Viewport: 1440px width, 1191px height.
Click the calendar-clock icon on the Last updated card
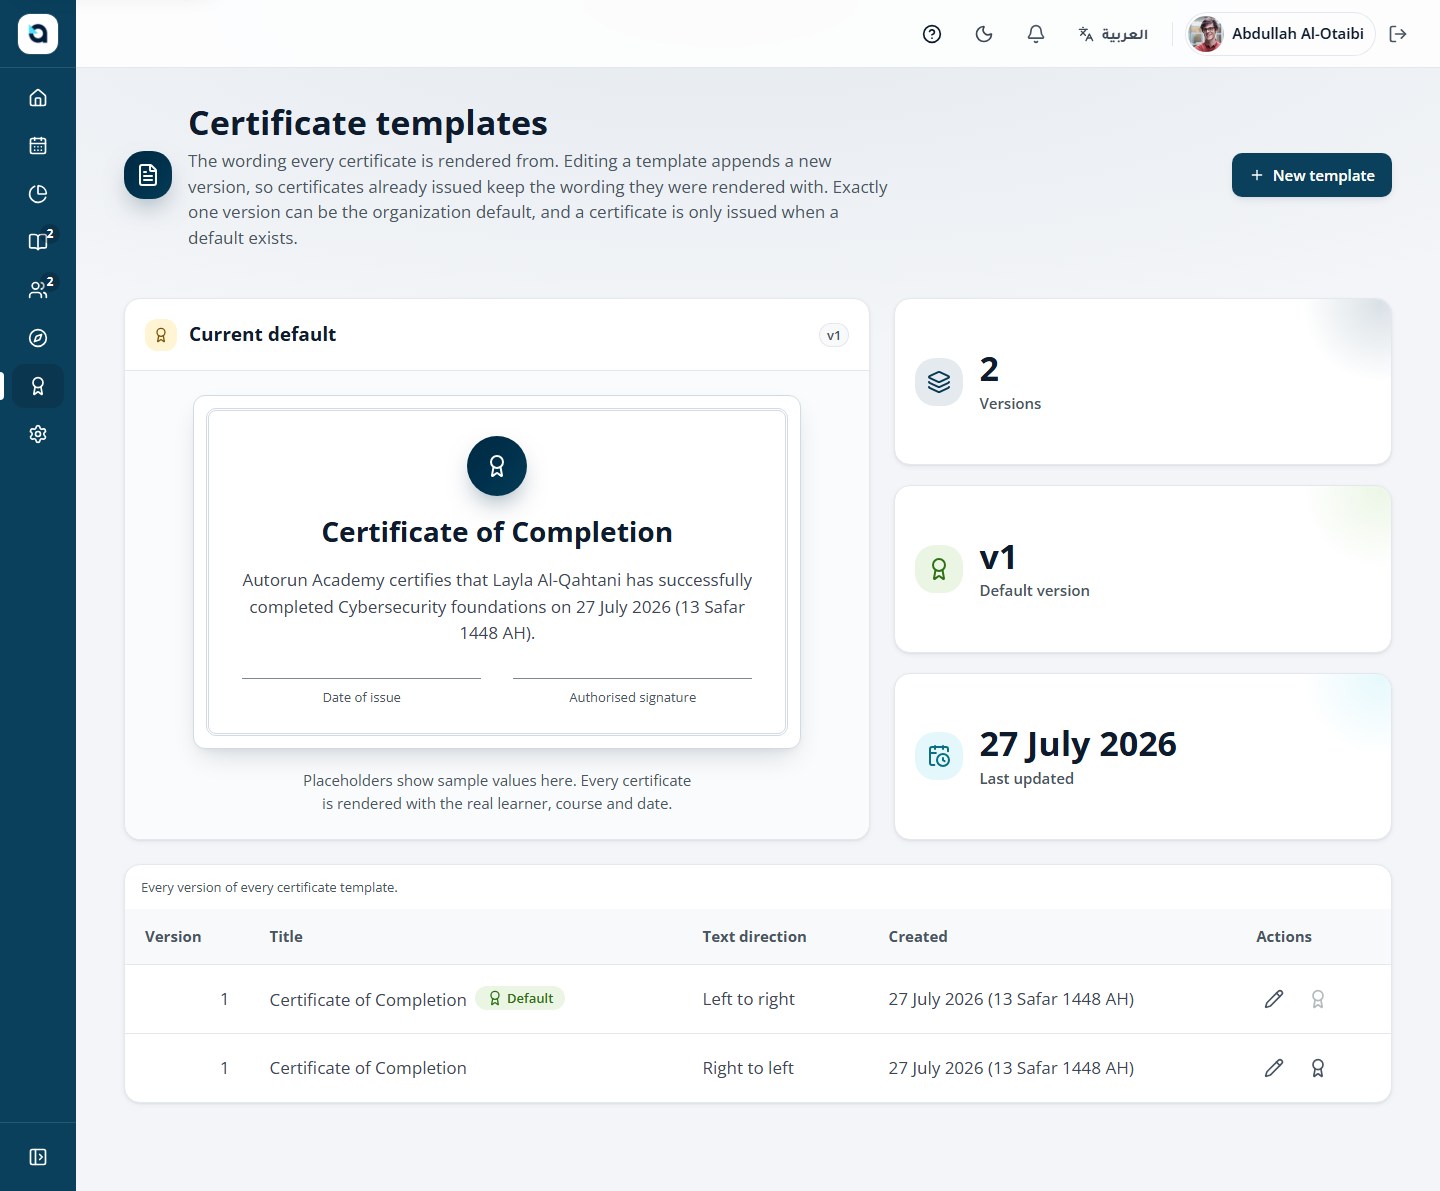click(939, 756)
